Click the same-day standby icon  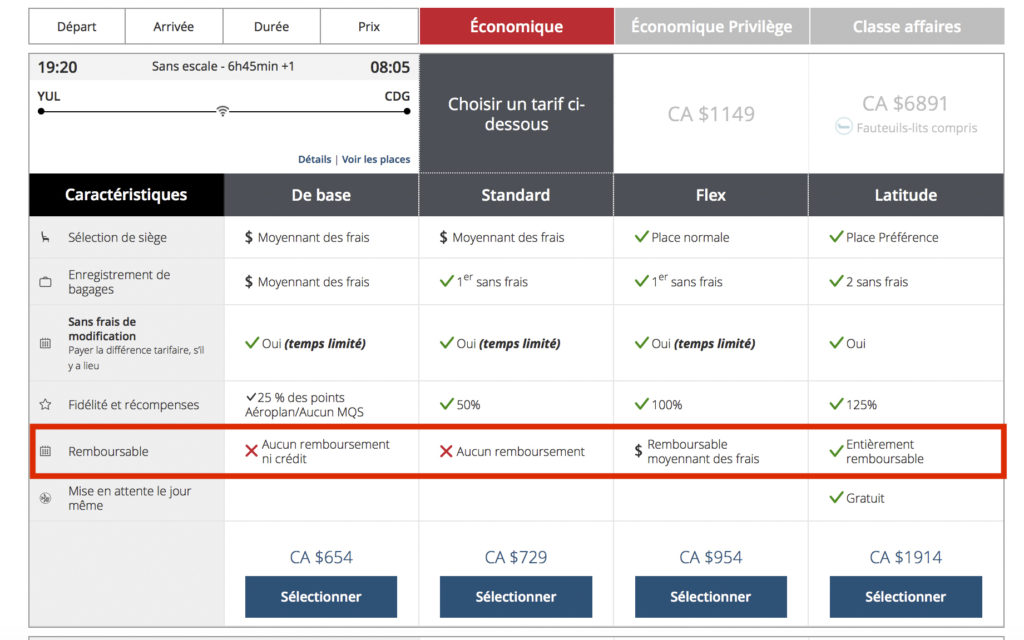pos(45,498)
